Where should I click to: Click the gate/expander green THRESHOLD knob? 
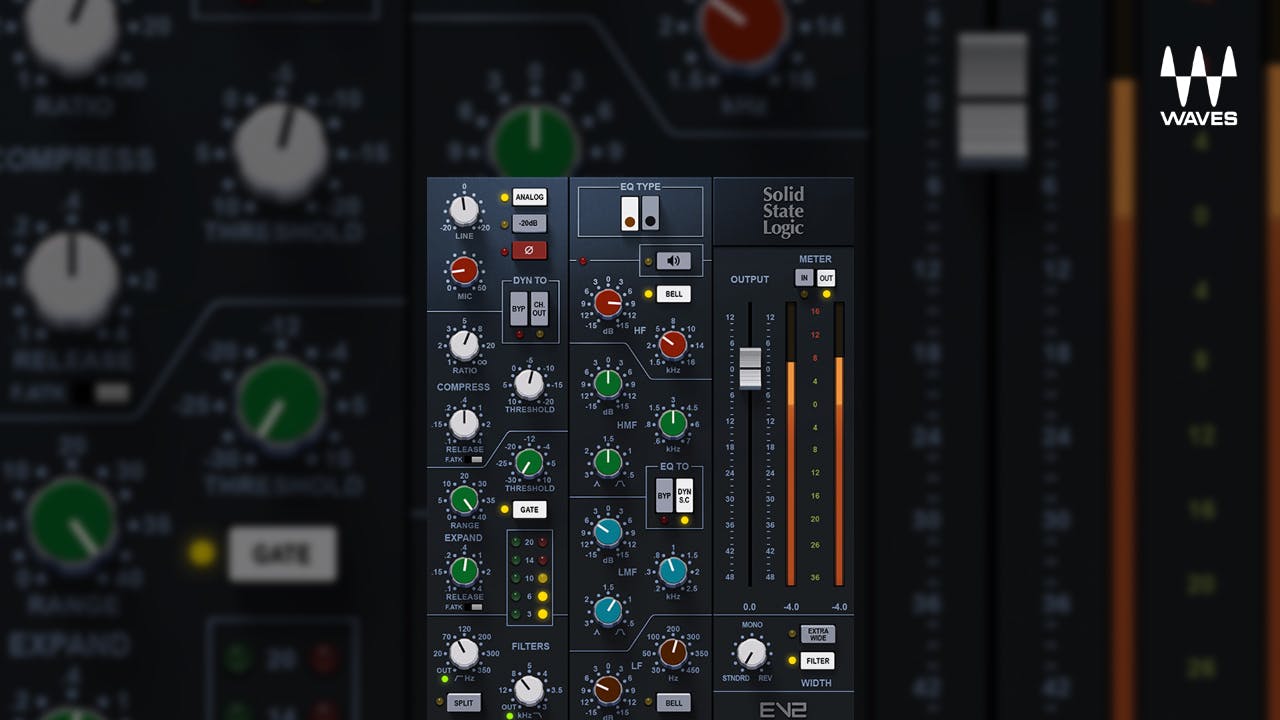529,463
